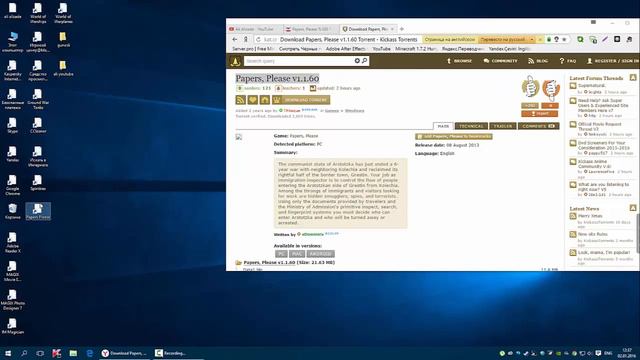Open a new browser tab with plus icon
The image size is (640, 360).
402,29
